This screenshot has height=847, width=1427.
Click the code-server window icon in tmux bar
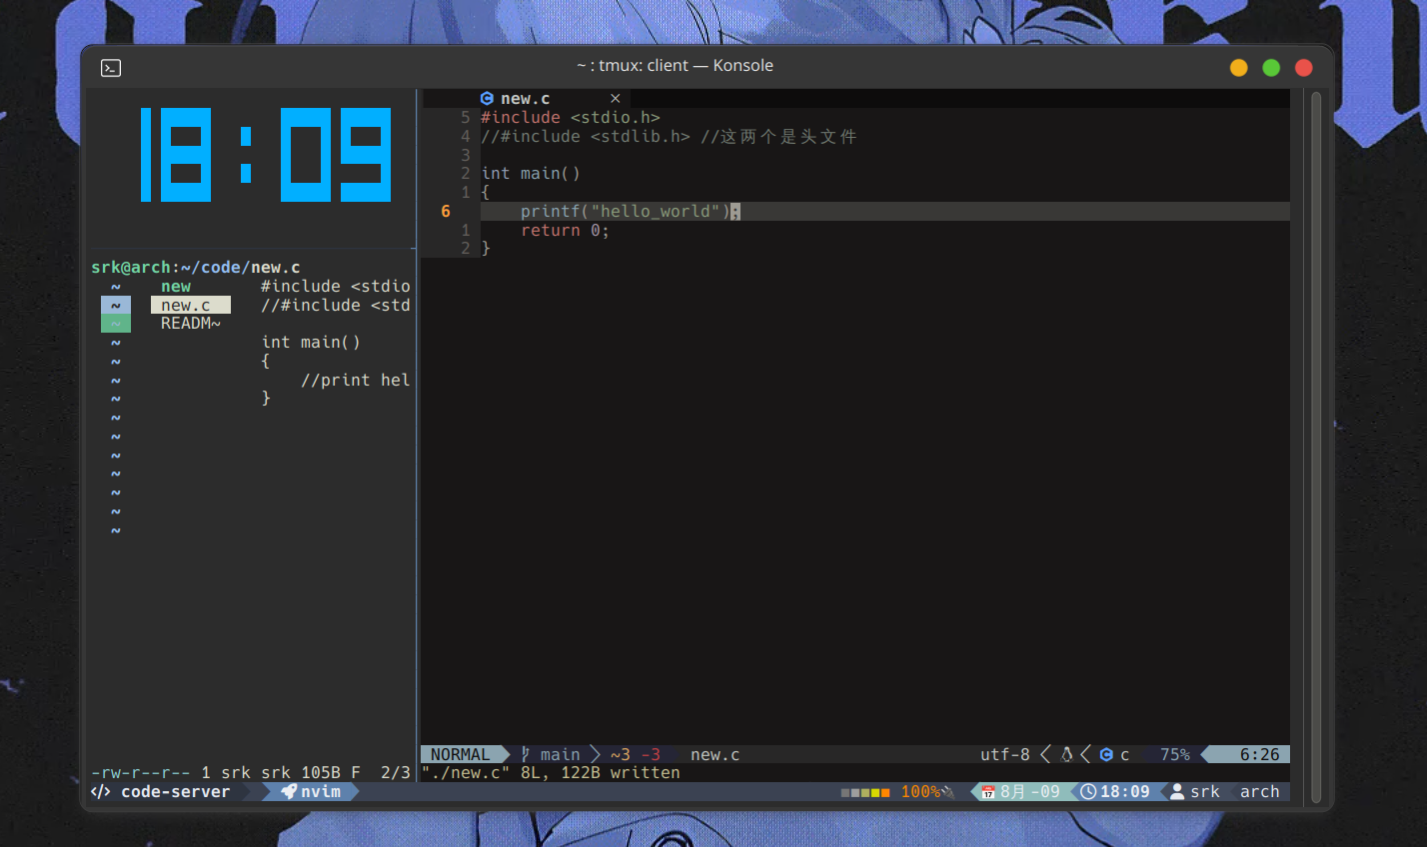pyautogui.click(x=100, y=791)
